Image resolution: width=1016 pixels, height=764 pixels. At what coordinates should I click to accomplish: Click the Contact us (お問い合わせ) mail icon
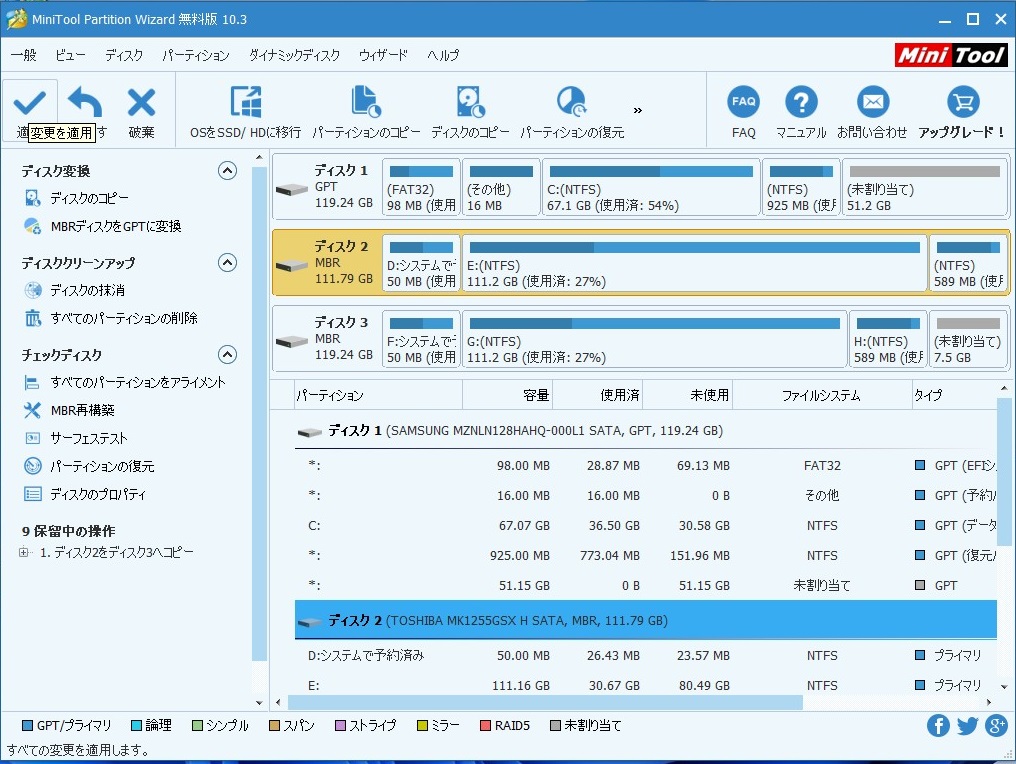pyautogui.click(x=872, y=102)
